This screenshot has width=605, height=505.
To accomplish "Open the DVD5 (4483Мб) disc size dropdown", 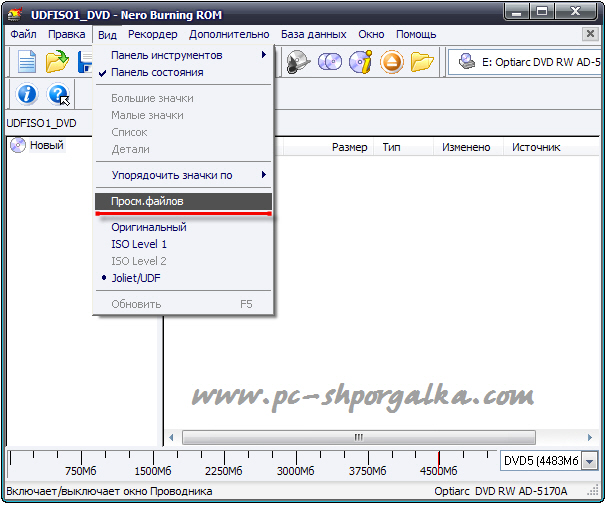I will (590, 461).
